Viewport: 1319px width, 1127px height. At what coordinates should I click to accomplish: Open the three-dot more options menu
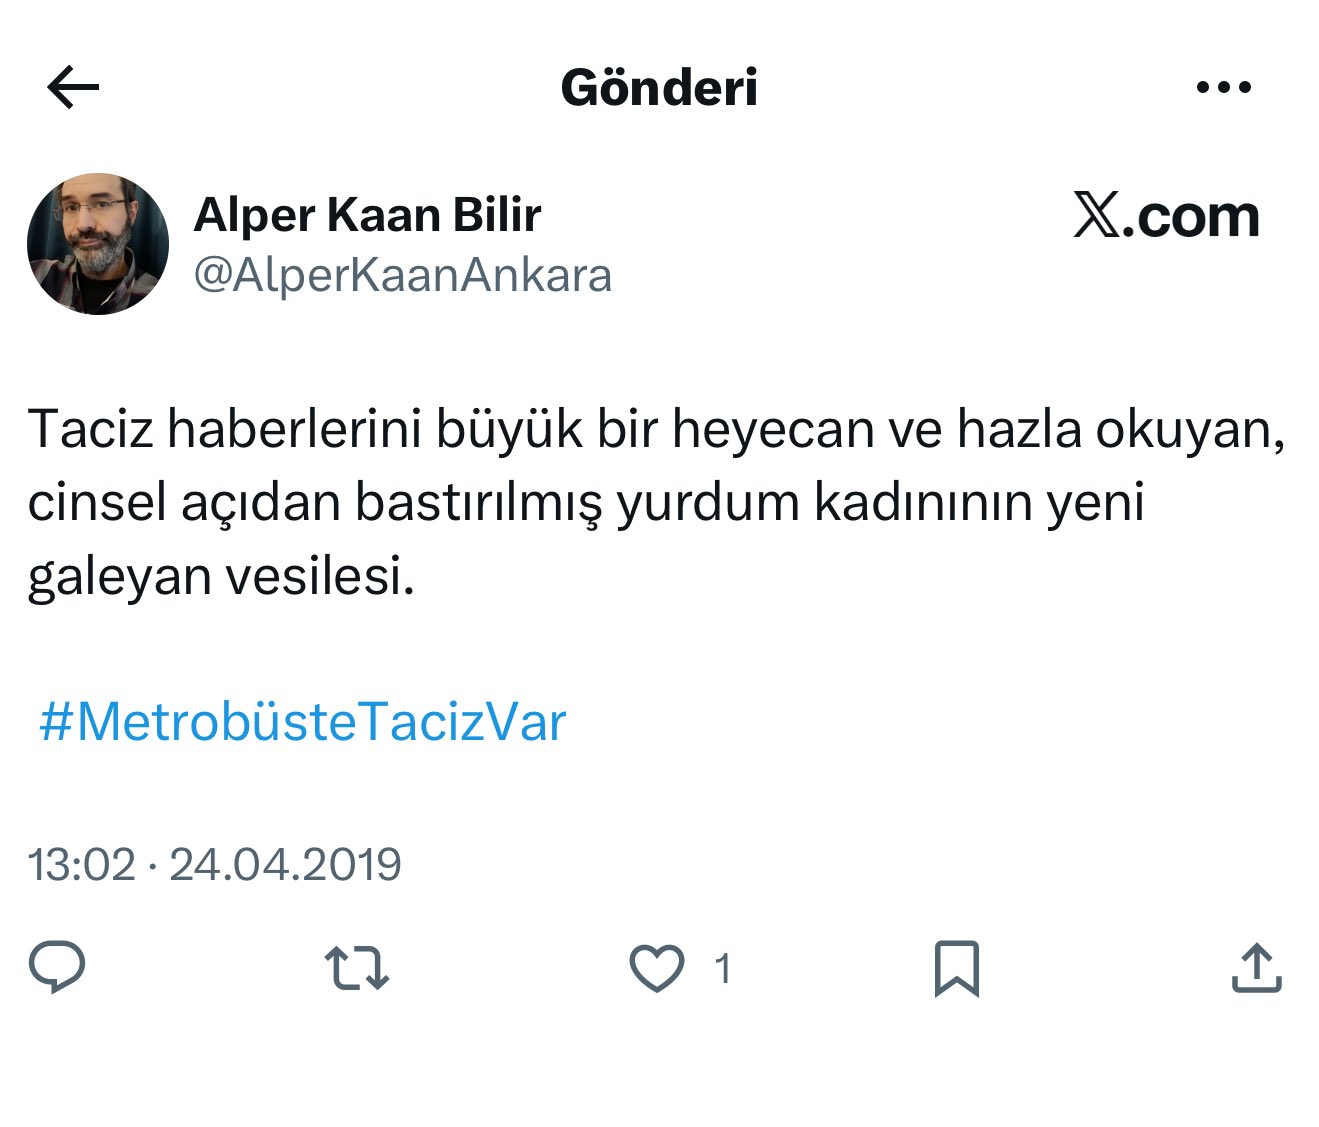pos(1223,88)
